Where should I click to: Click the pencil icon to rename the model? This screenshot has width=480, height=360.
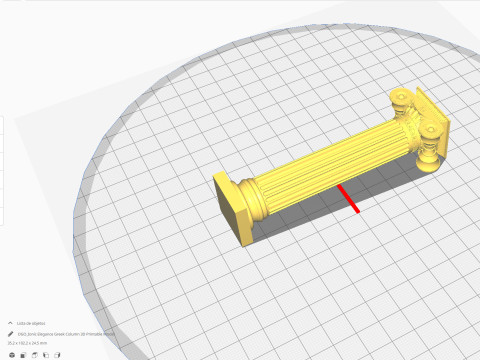click(x=10, y=334)
